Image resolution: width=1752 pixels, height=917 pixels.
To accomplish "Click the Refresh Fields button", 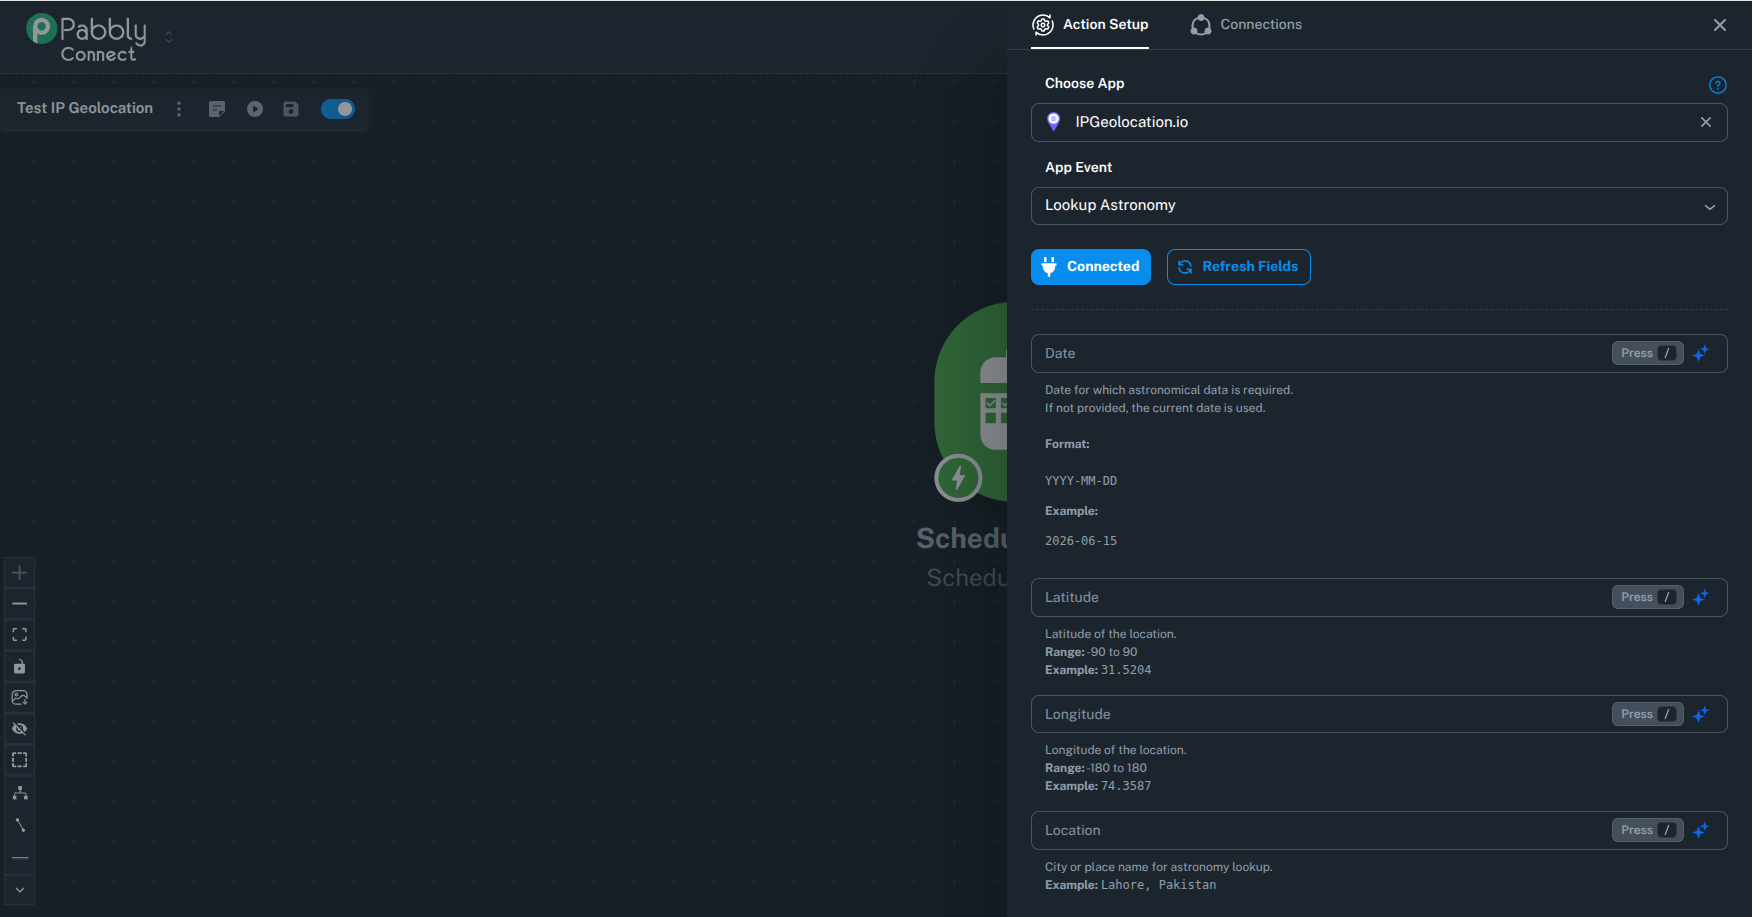I will (x=1239, y=267).
